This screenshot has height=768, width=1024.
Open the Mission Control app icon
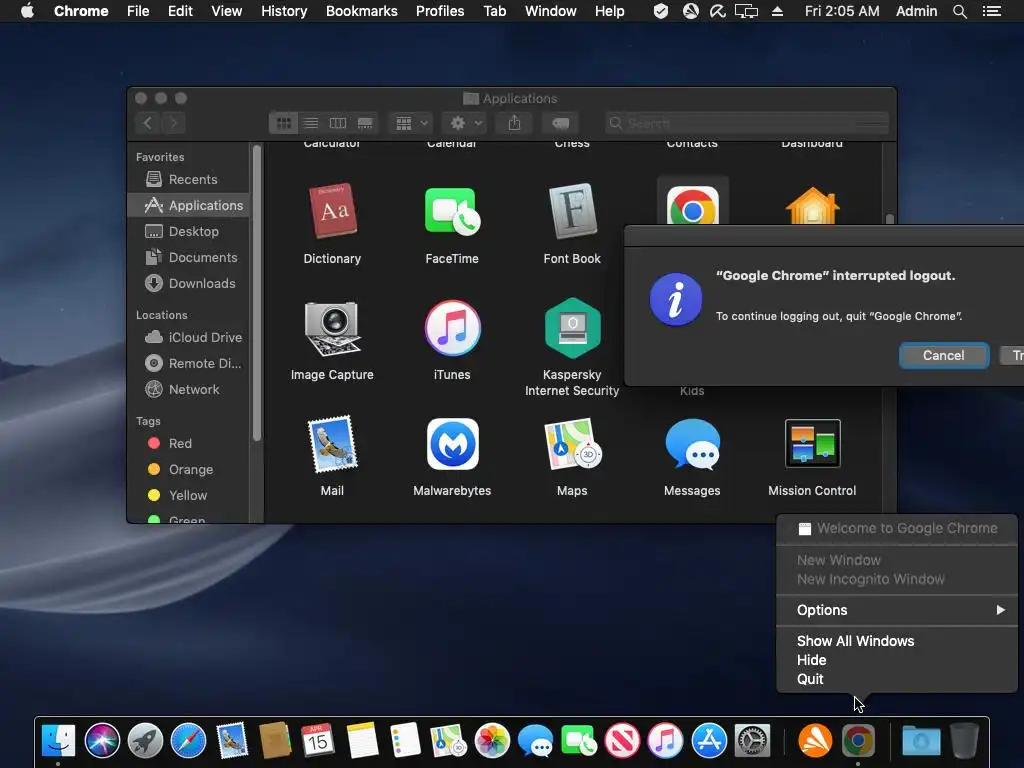point(812,444)
